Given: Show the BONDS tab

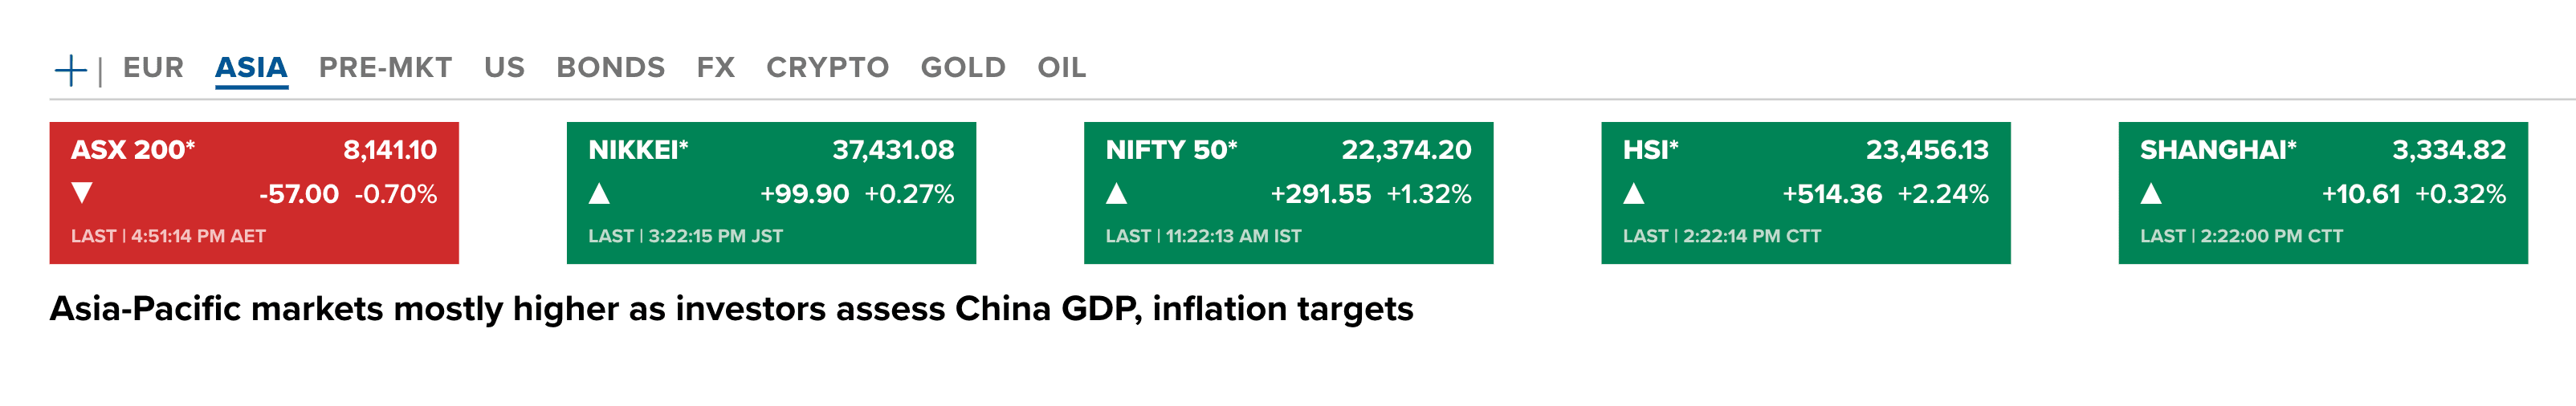Looking at the screenshot, I should [x=610, y=68].
